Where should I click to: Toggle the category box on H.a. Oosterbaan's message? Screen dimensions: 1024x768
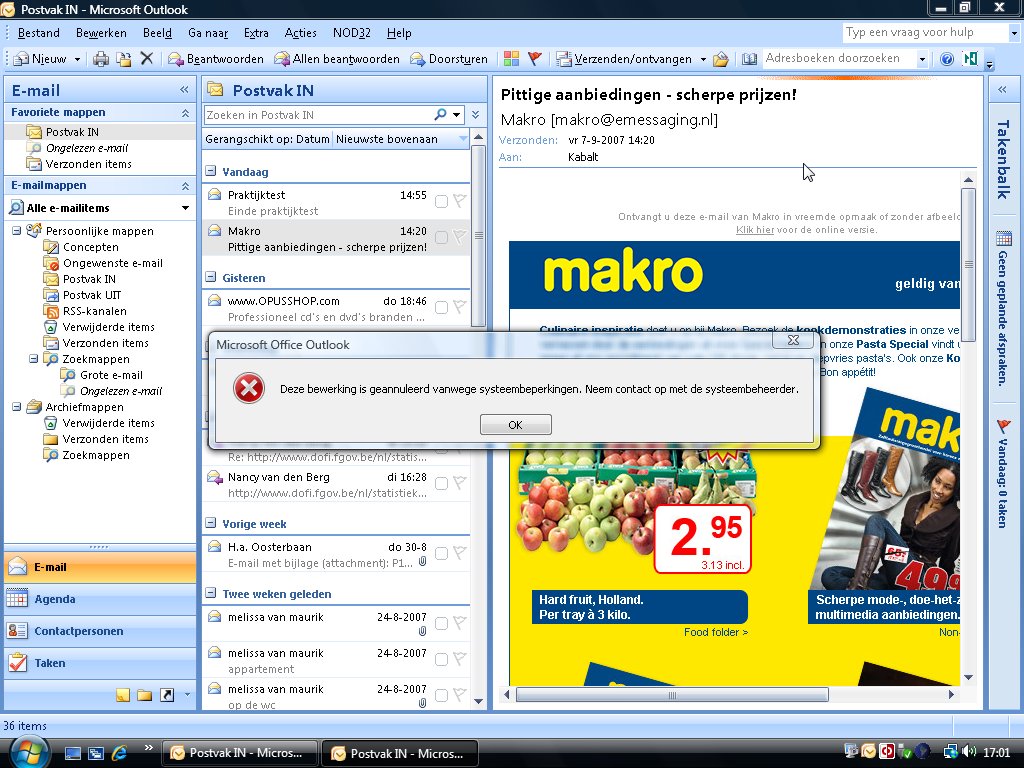[441, 554]
